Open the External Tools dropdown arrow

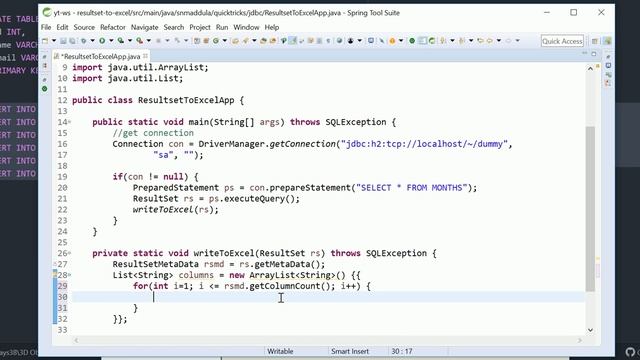coord(149,41)
